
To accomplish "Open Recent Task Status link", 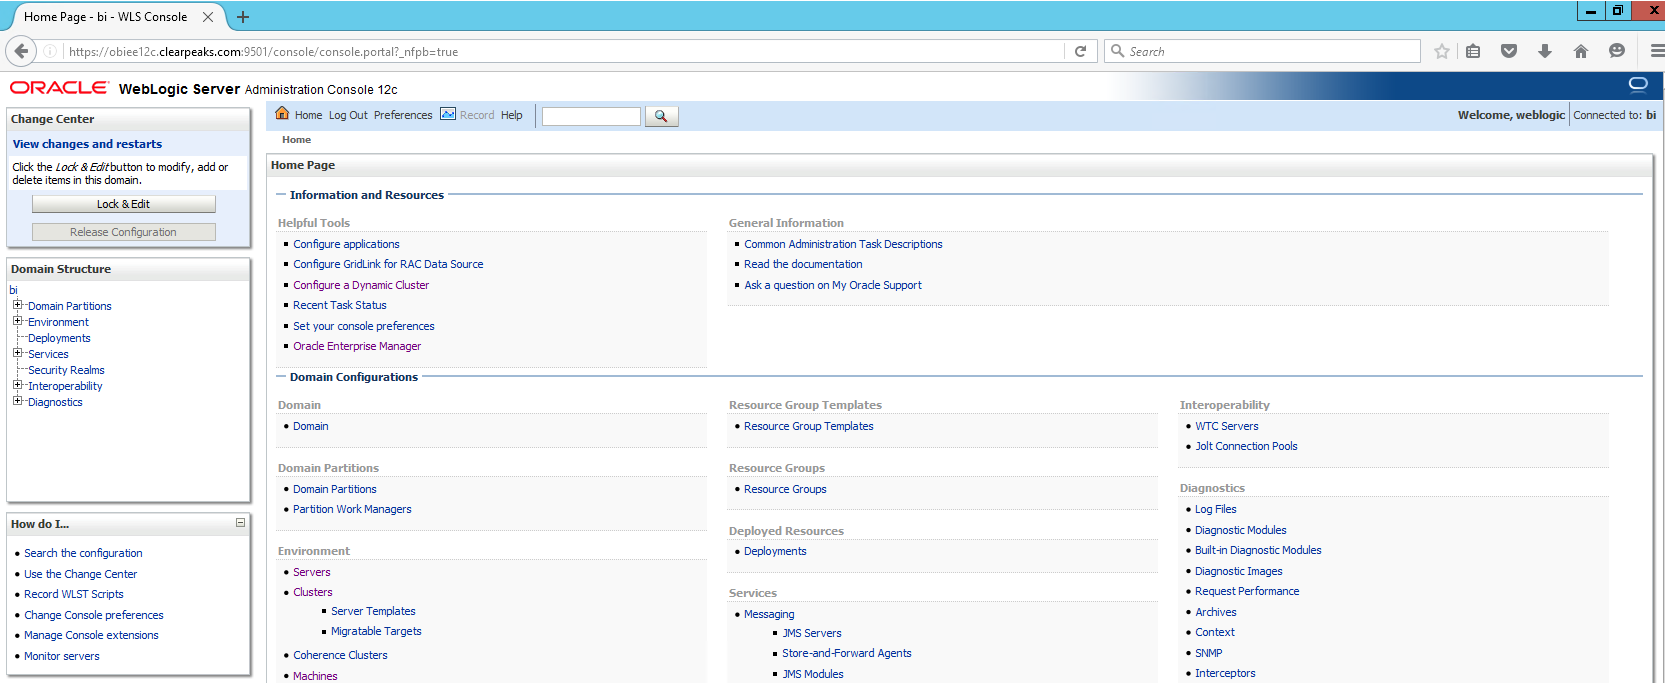I will click(340, 305).
